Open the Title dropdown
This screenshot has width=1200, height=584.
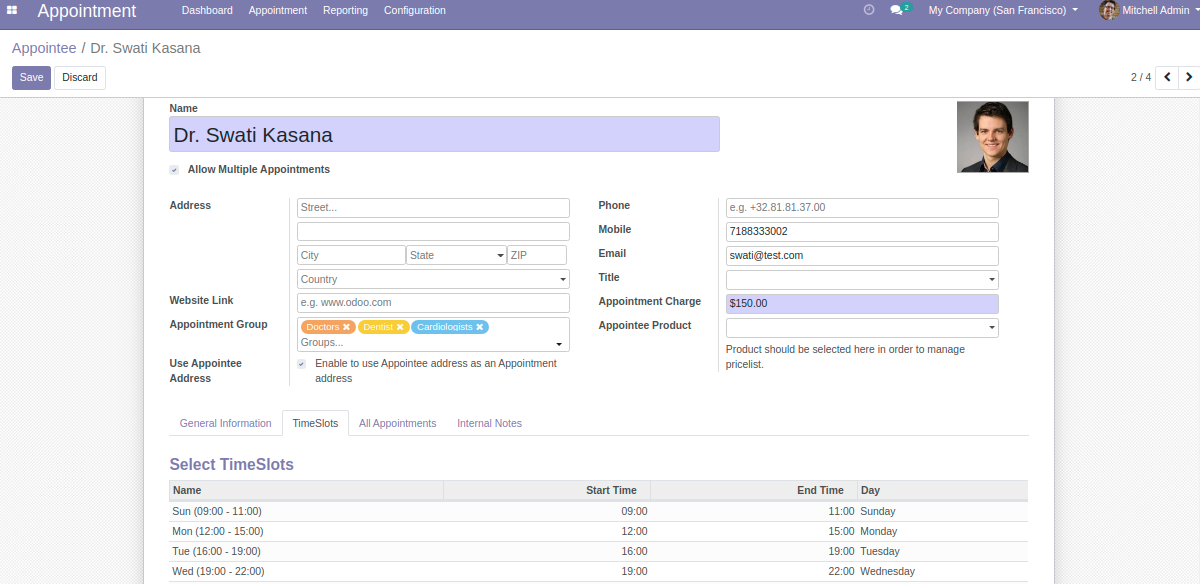click(861, 280)
